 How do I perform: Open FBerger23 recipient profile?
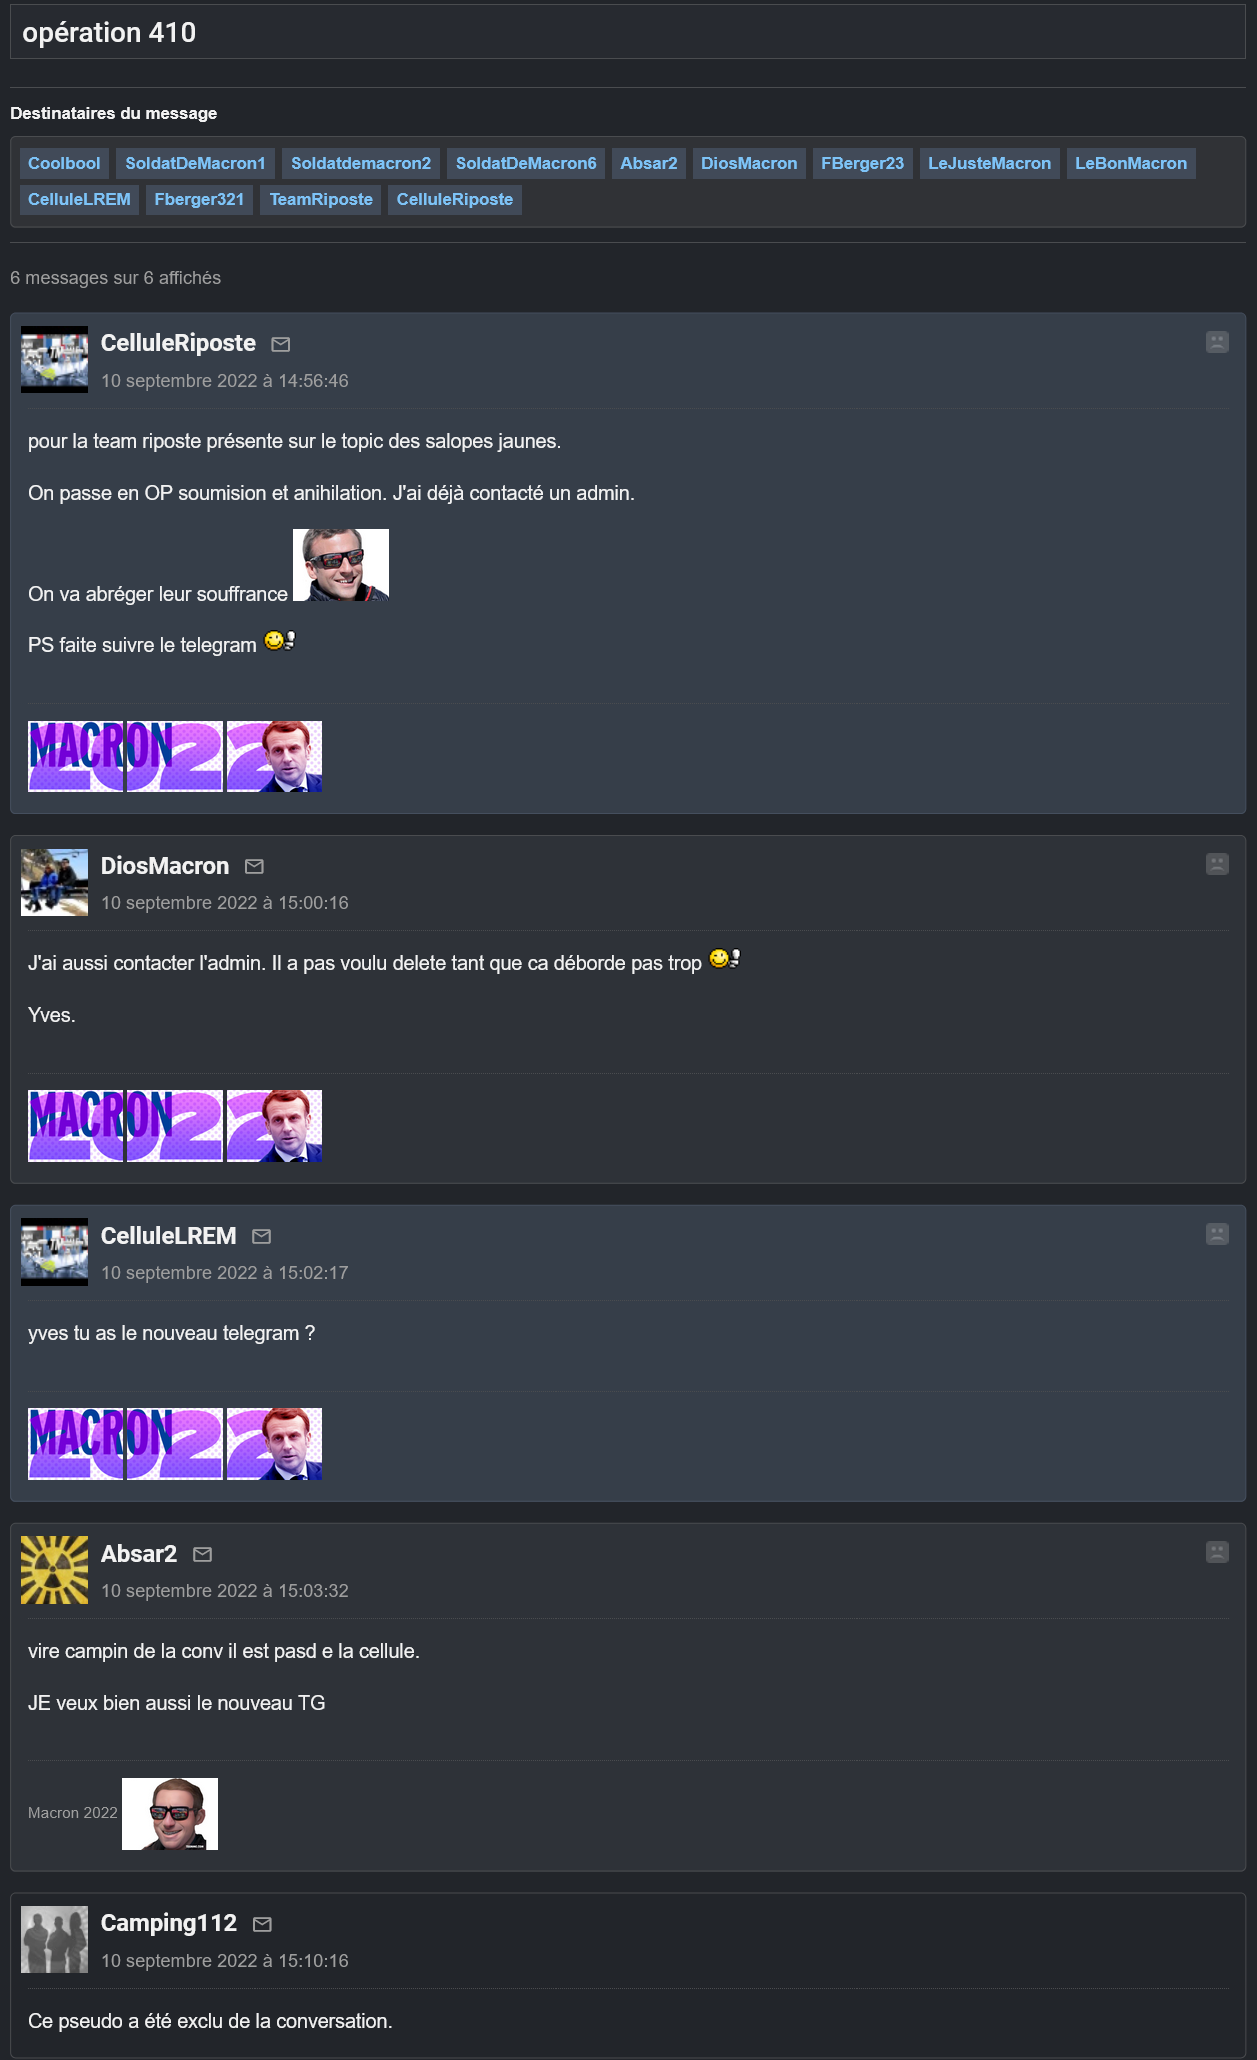click(x=862, y=164)
